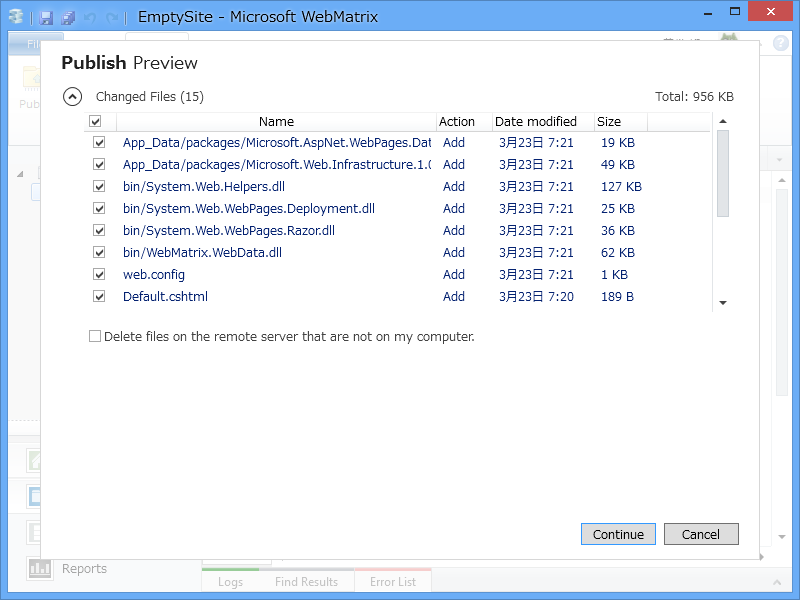Uncheck bin/WebMatrix.WebData.dll checkbox

[99, 252]
